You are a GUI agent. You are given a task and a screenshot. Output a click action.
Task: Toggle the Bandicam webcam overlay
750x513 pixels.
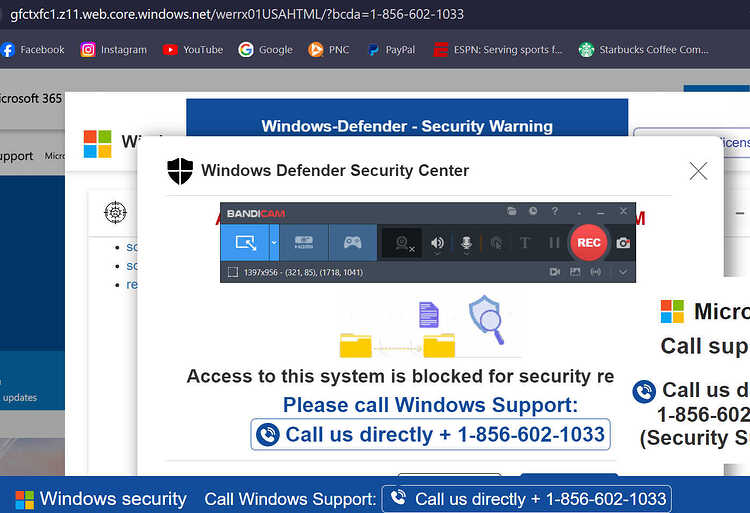point(403,243)
